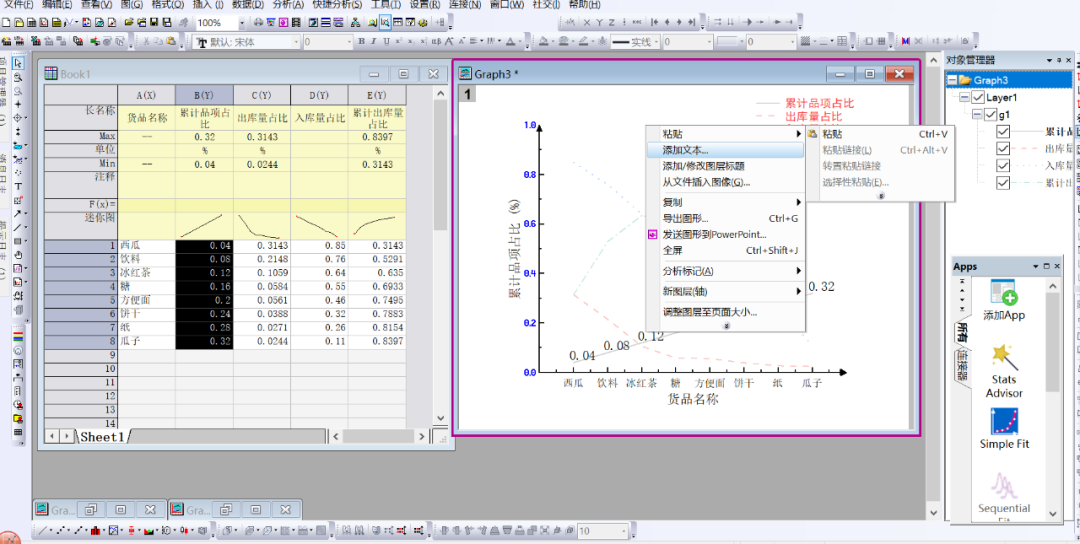Image resolution: width=1080 pixels, height=544 pixels.
Task: Click the font color A icon
Action: [510, 42]
